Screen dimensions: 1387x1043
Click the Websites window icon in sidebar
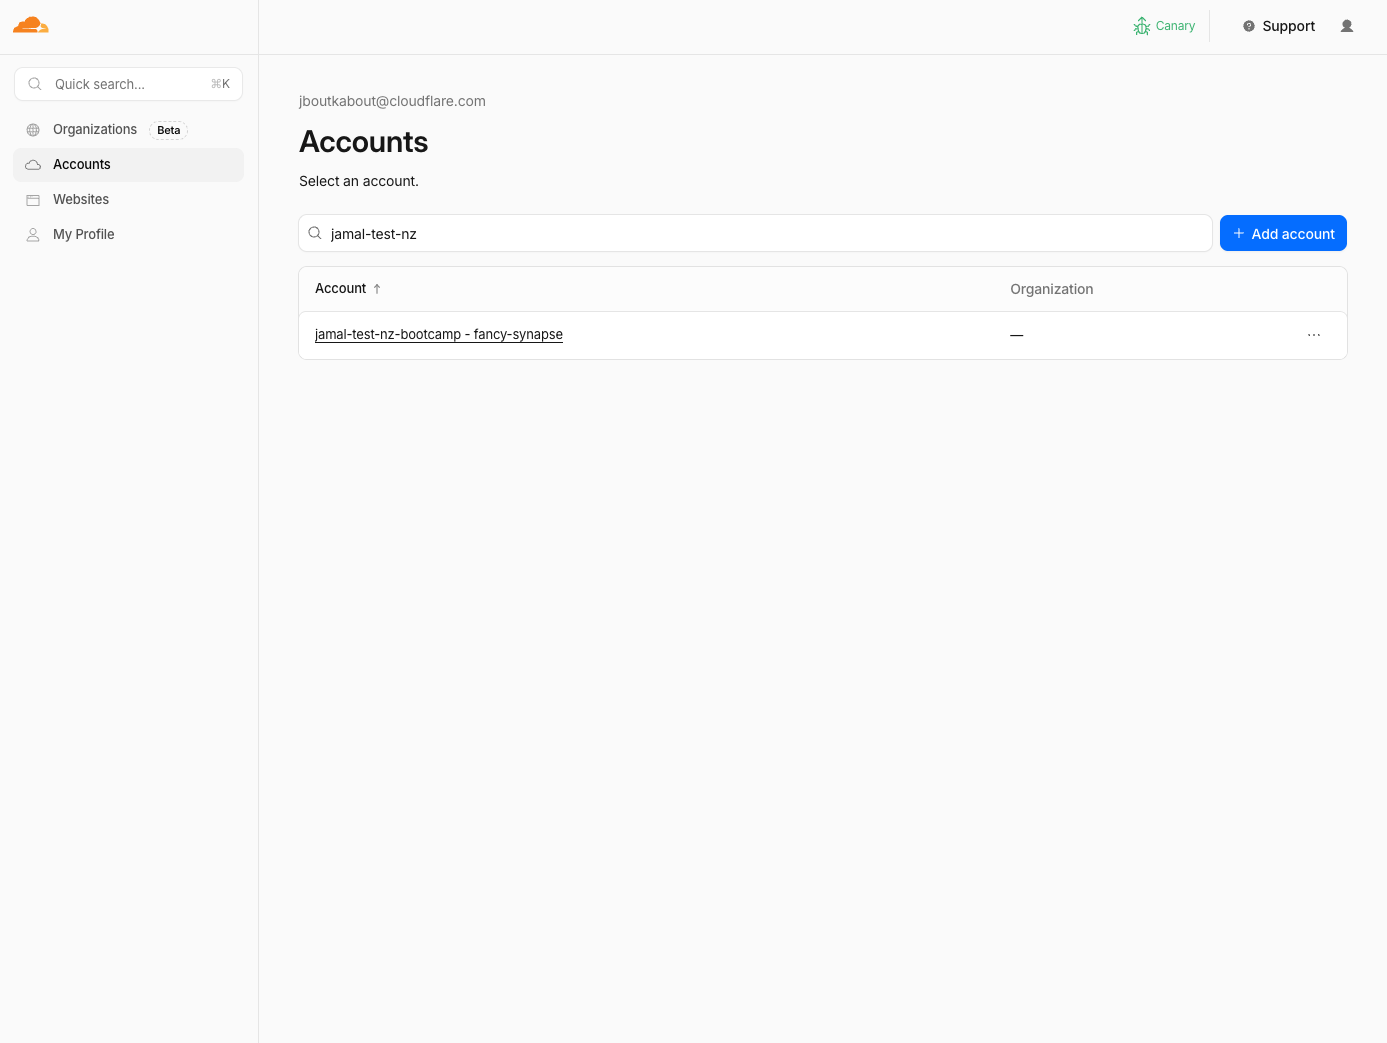[33, 200]
